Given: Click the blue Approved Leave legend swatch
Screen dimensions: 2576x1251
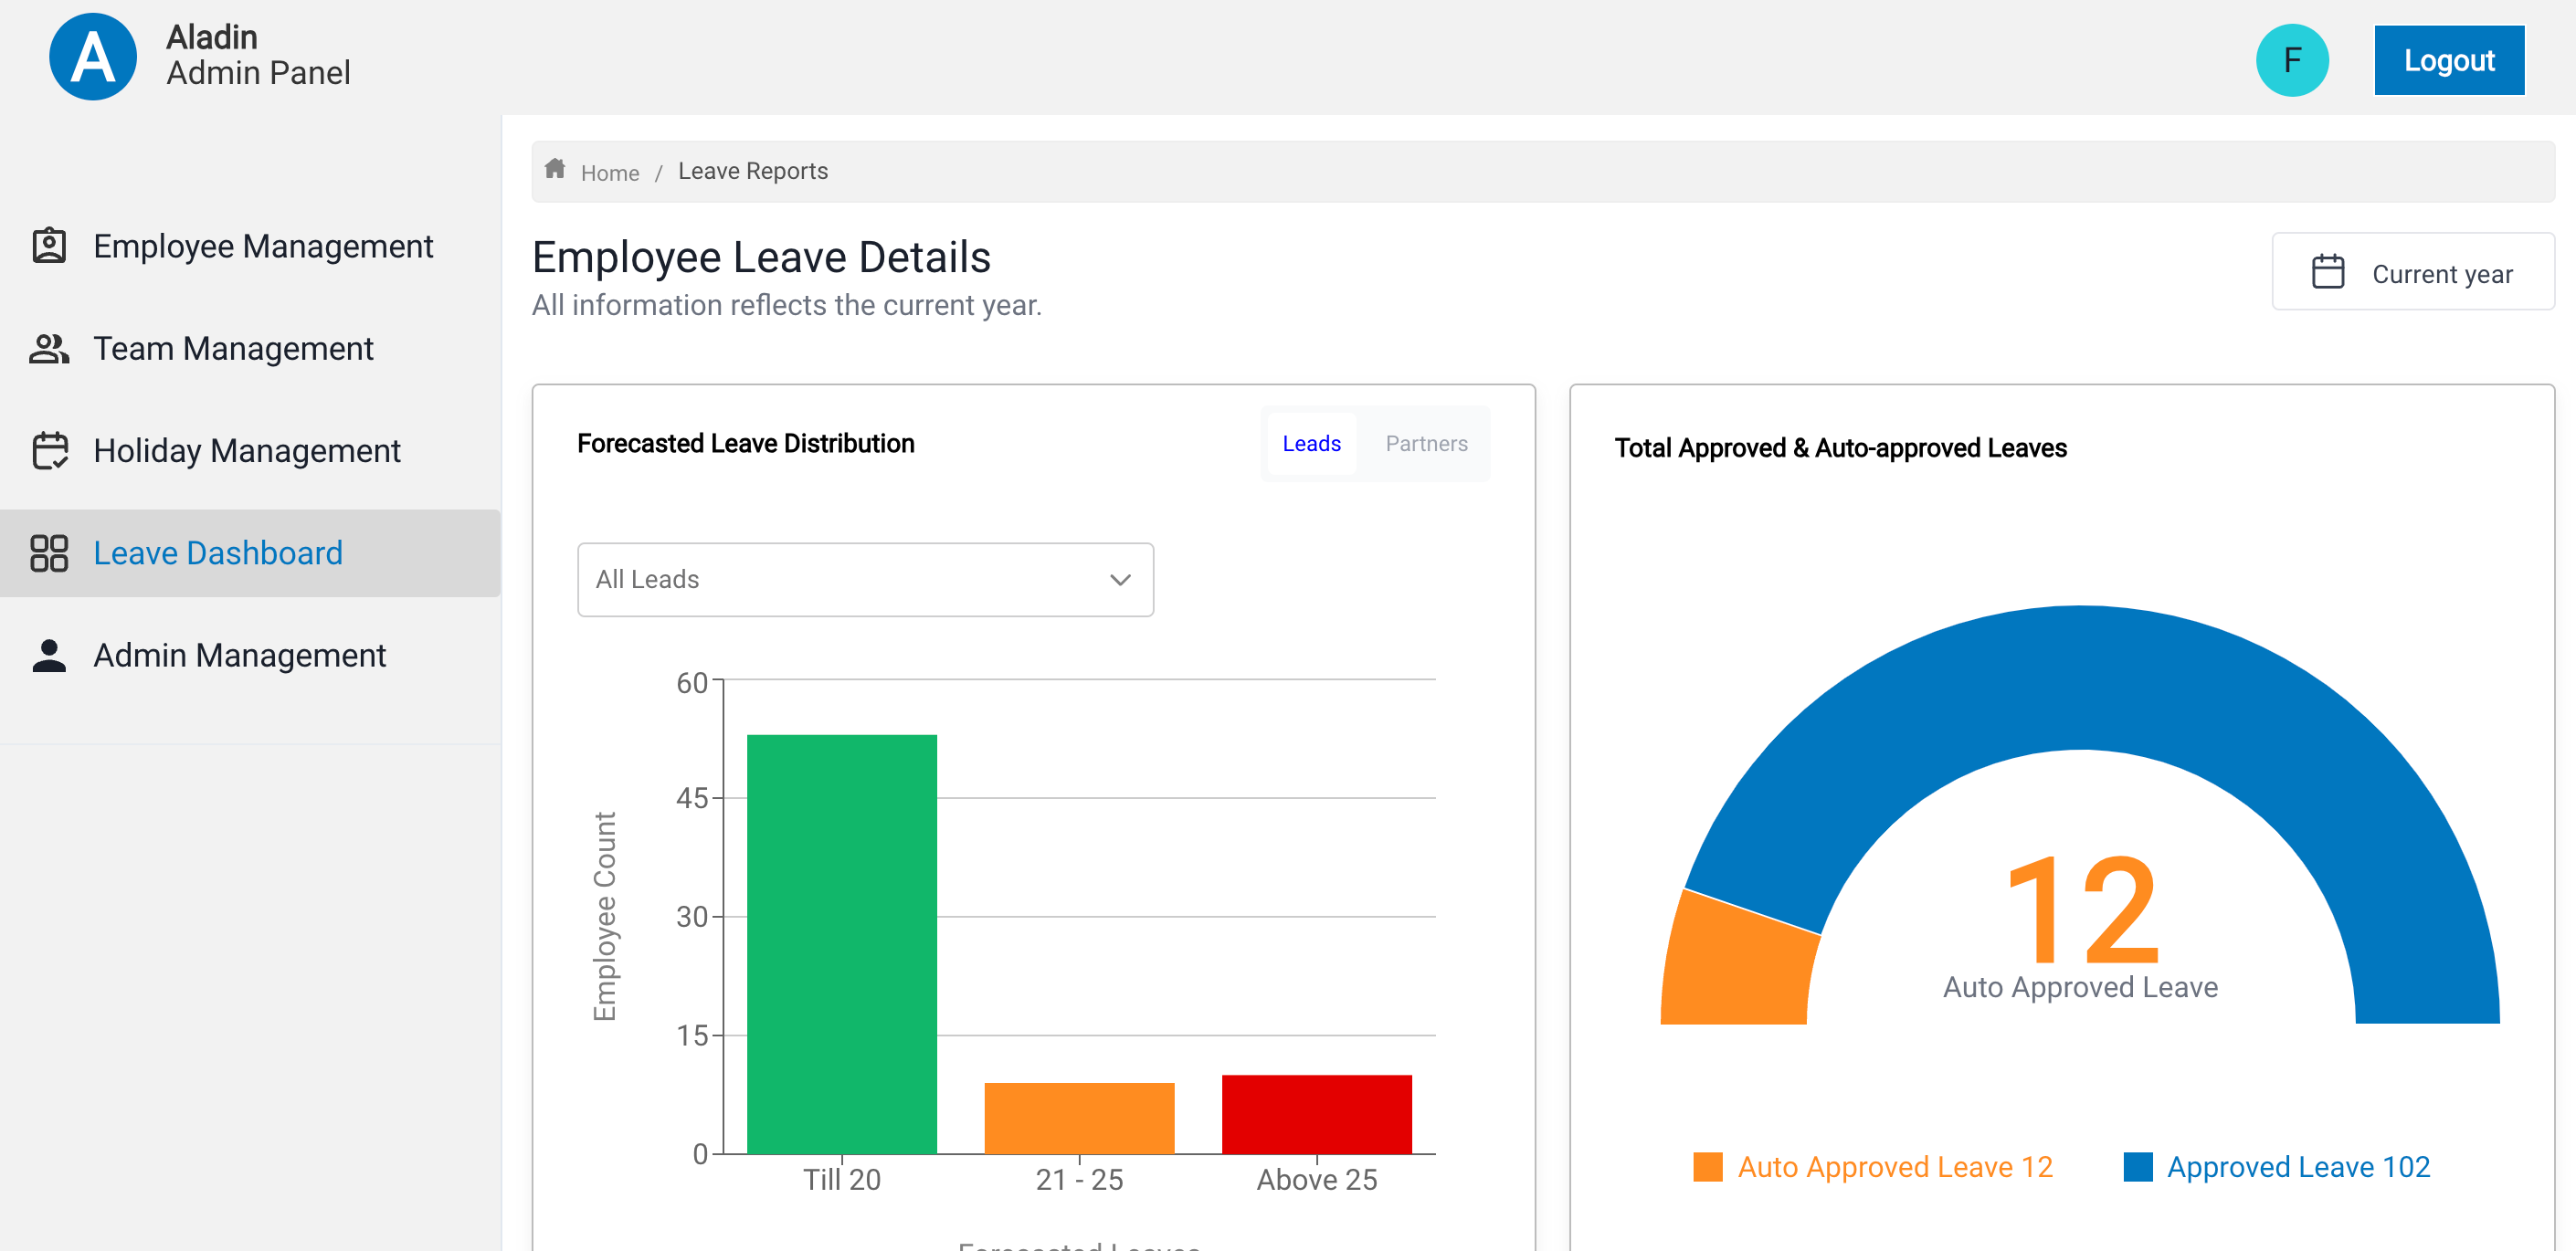Looking at the screenshot, I should [2137, 1167].
